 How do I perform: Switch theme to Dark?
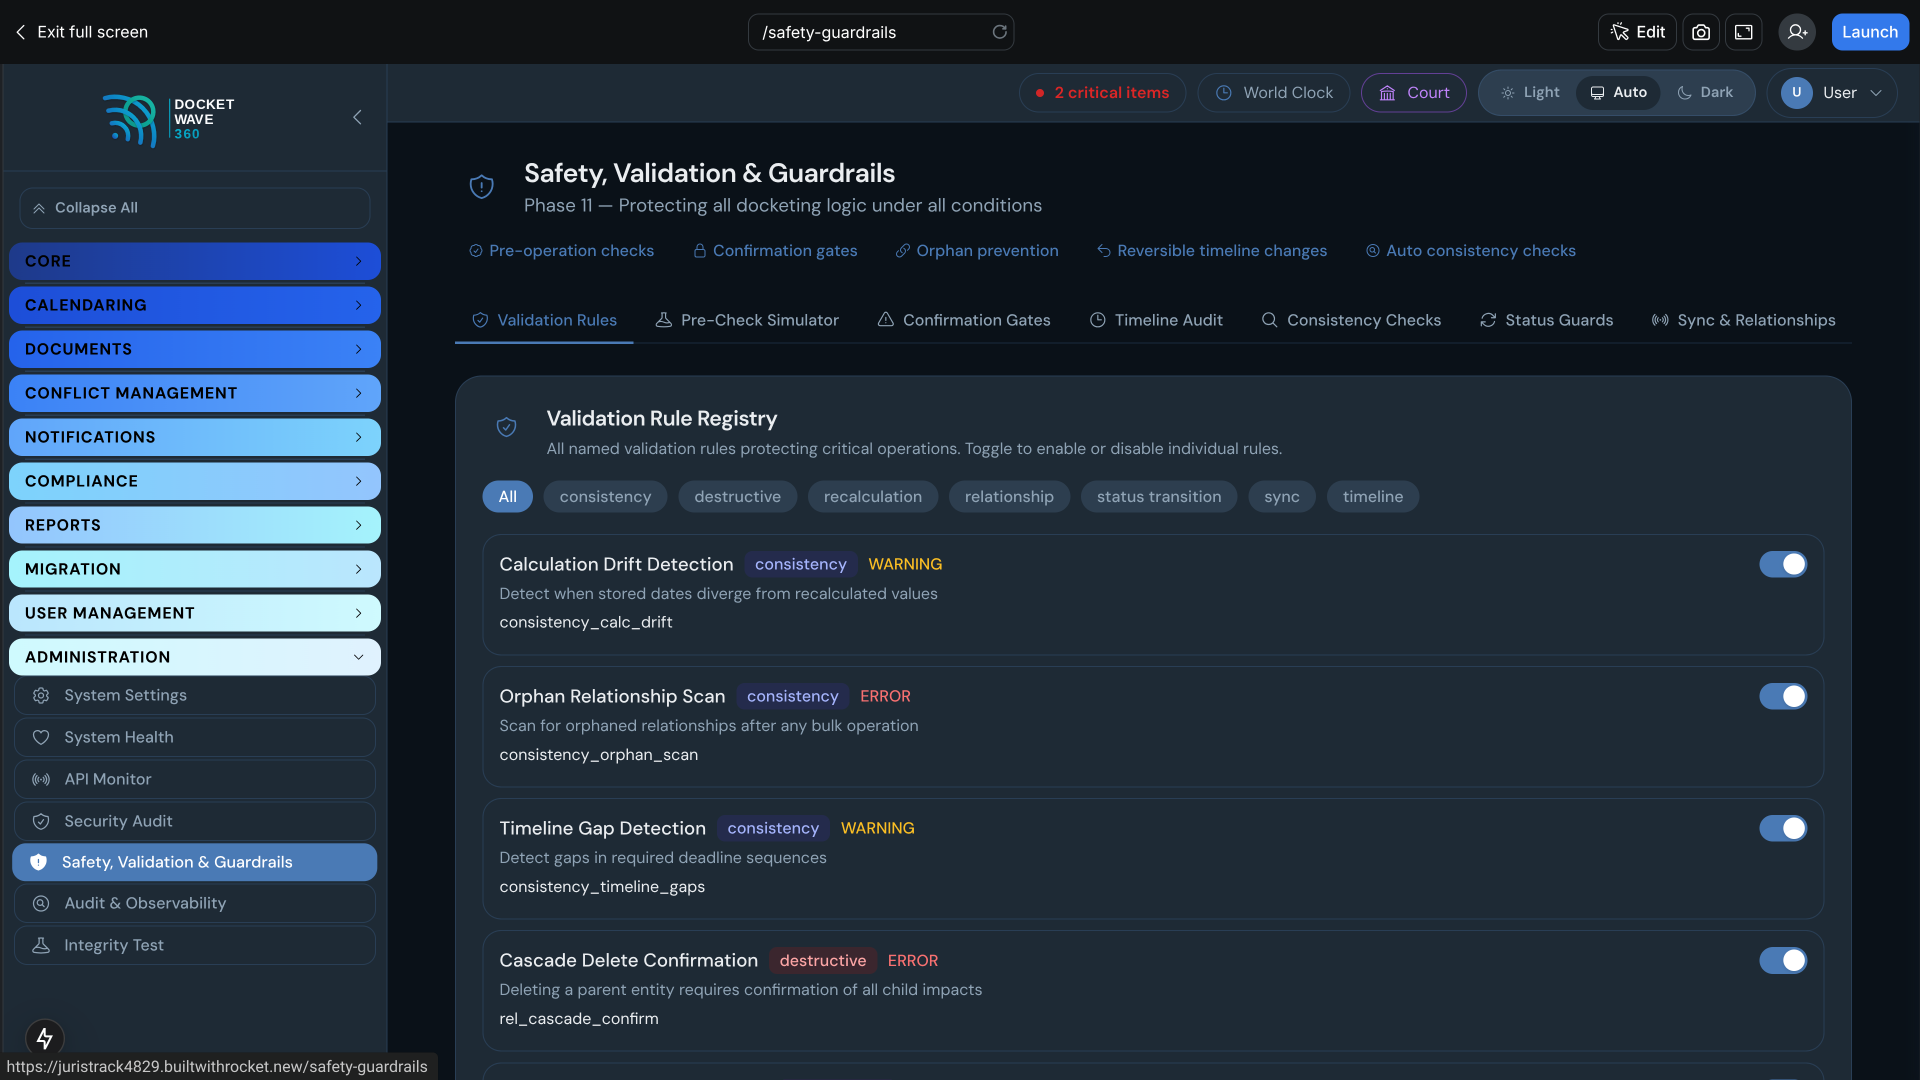[x=1705, y=93]
